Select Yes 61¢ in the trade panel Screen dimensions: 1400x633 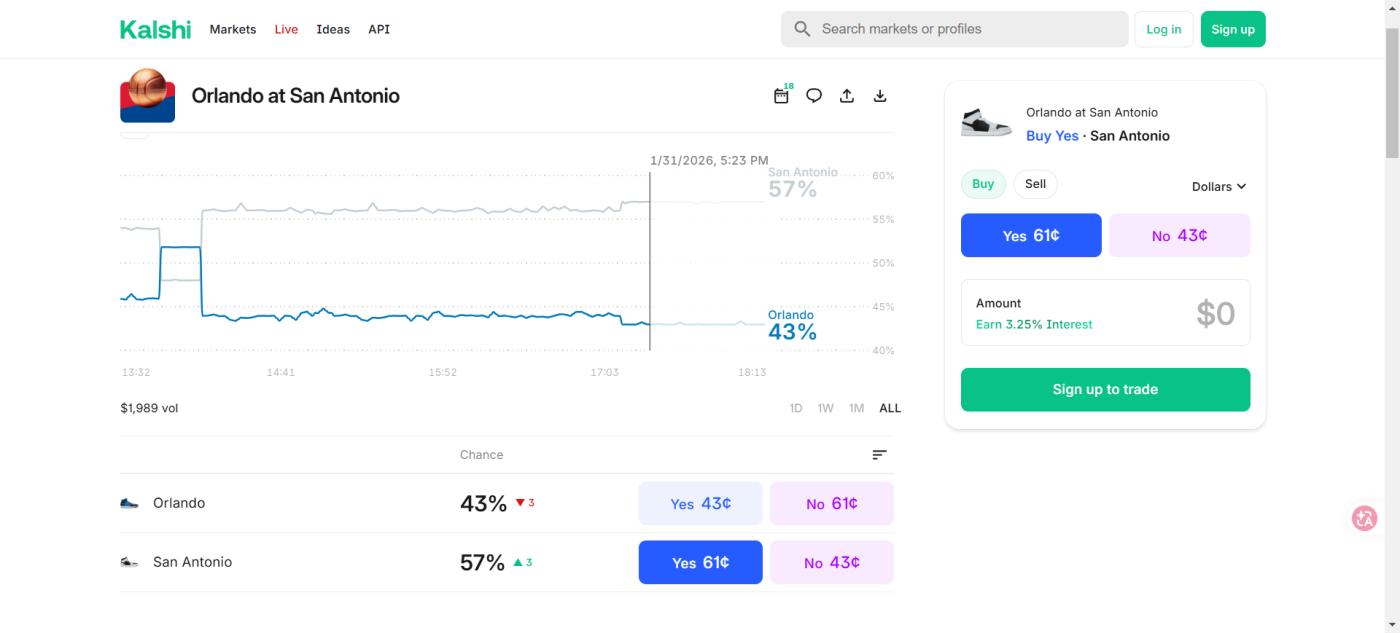pyautogui.click(x=1031, y=236)
